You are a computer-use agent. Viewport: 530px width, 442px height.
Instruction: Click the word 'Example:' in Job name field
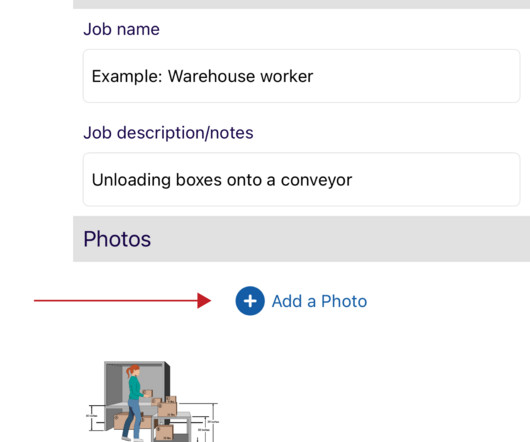[x=127, y=76]
